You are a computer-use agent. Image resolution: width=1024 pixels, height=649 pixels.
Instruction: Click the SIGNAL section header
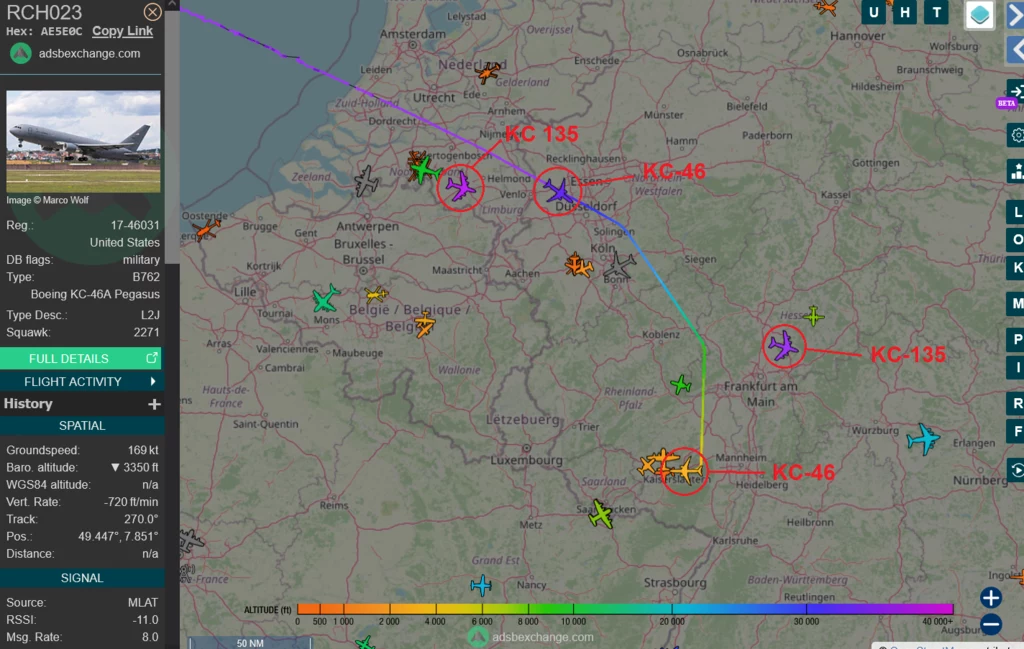(82, 578)
